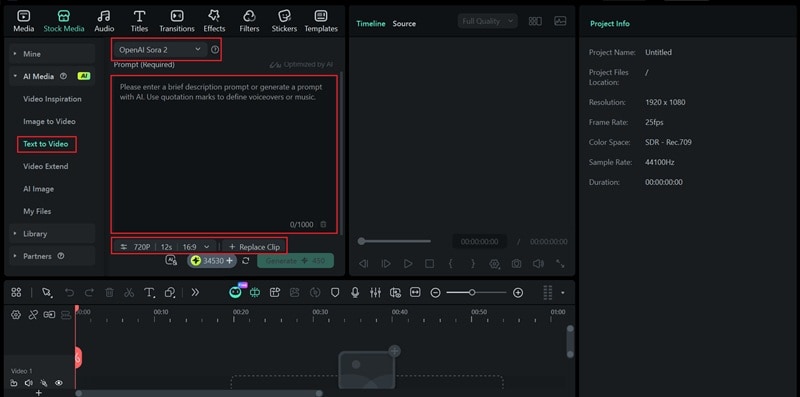
Task: Expand the Library section
Action: tap(52, 234)
